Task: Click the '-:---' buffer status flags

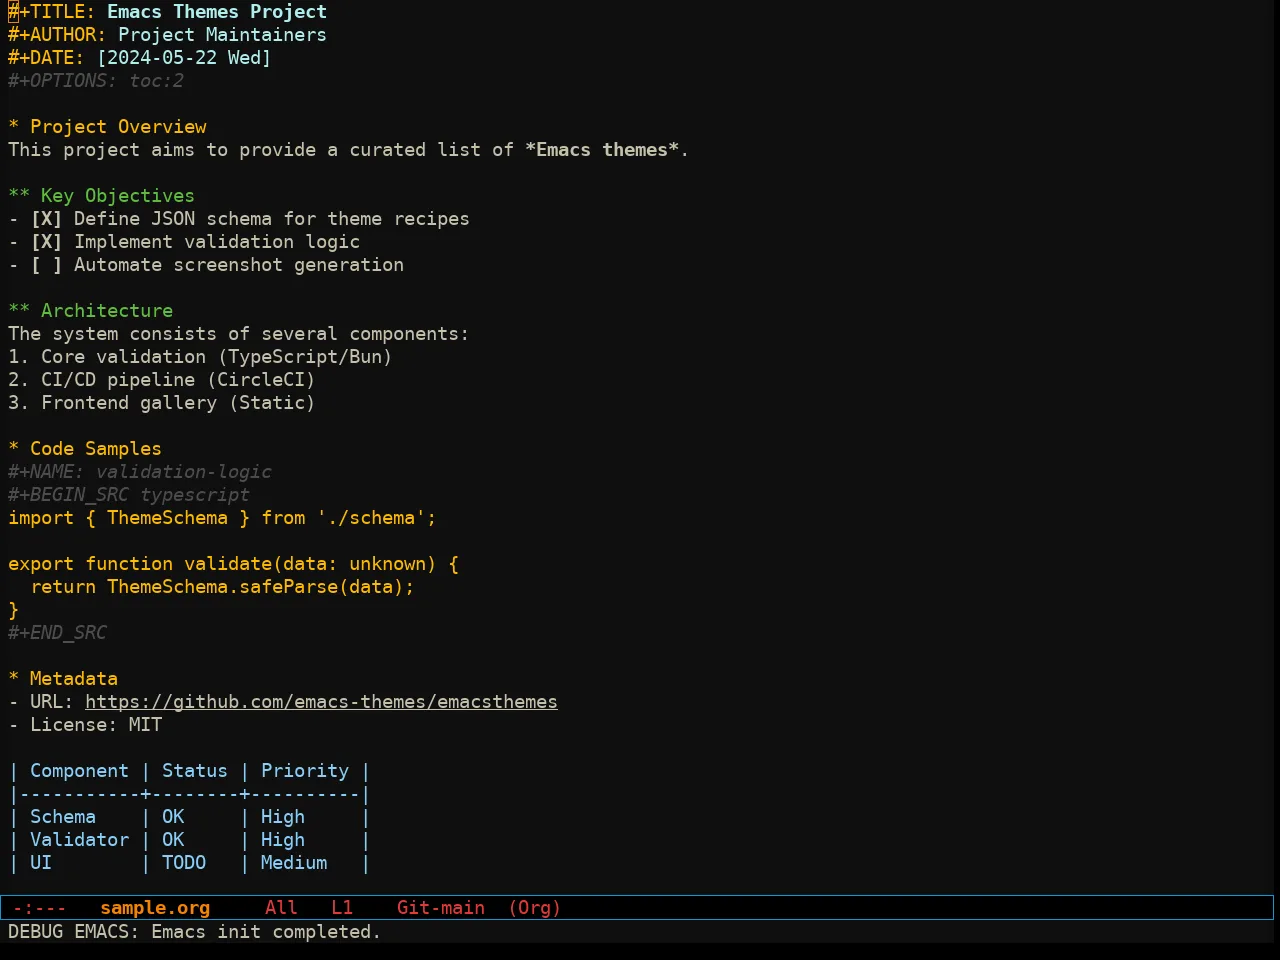Action: coord(40,908)
